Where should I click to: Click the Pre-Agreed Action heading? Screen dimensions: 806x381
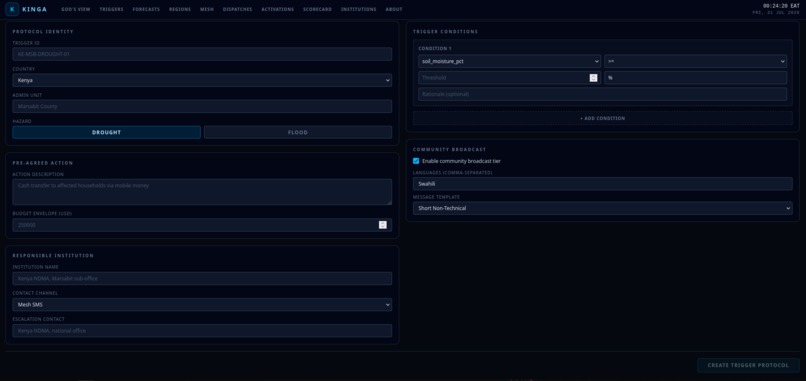point(43,163)
